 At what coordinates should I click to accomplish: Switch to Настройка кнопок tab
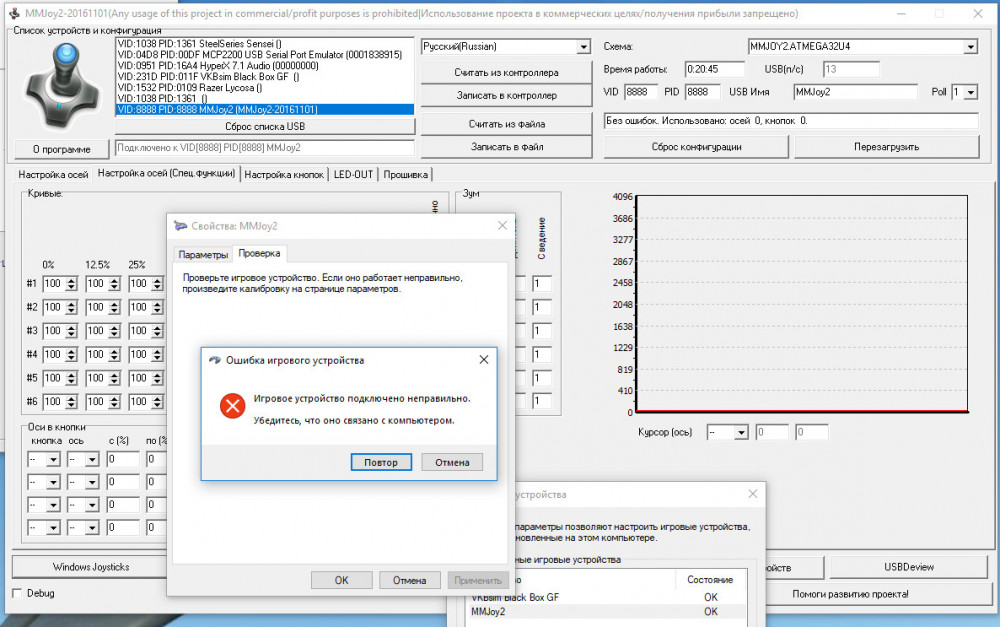click(284, 174)
